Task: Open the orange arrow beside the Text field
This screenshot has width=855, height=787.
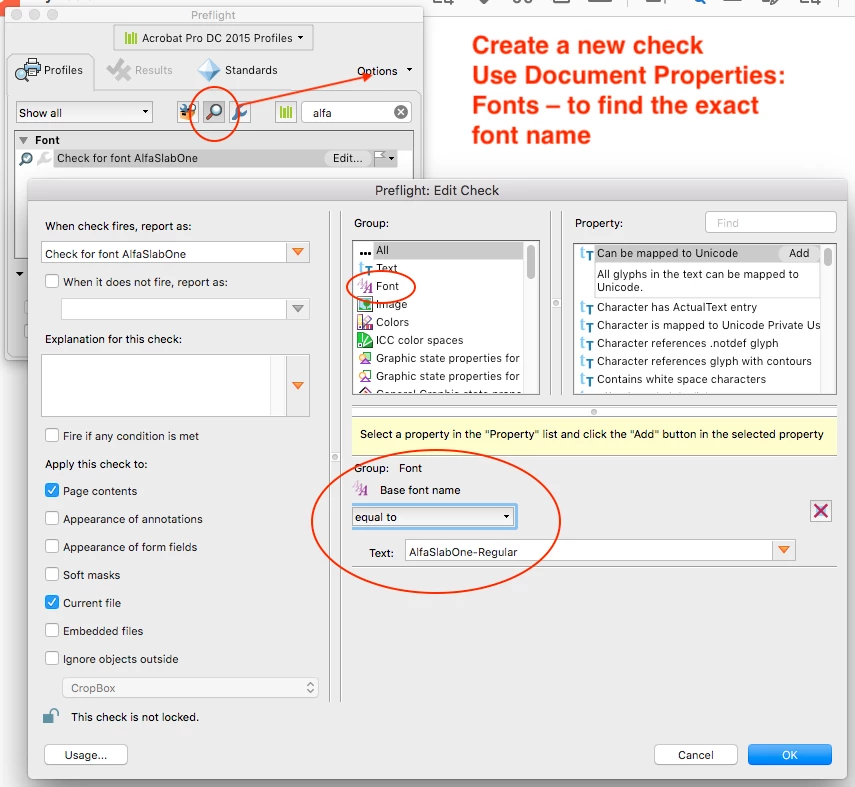Action: [784, 550]
